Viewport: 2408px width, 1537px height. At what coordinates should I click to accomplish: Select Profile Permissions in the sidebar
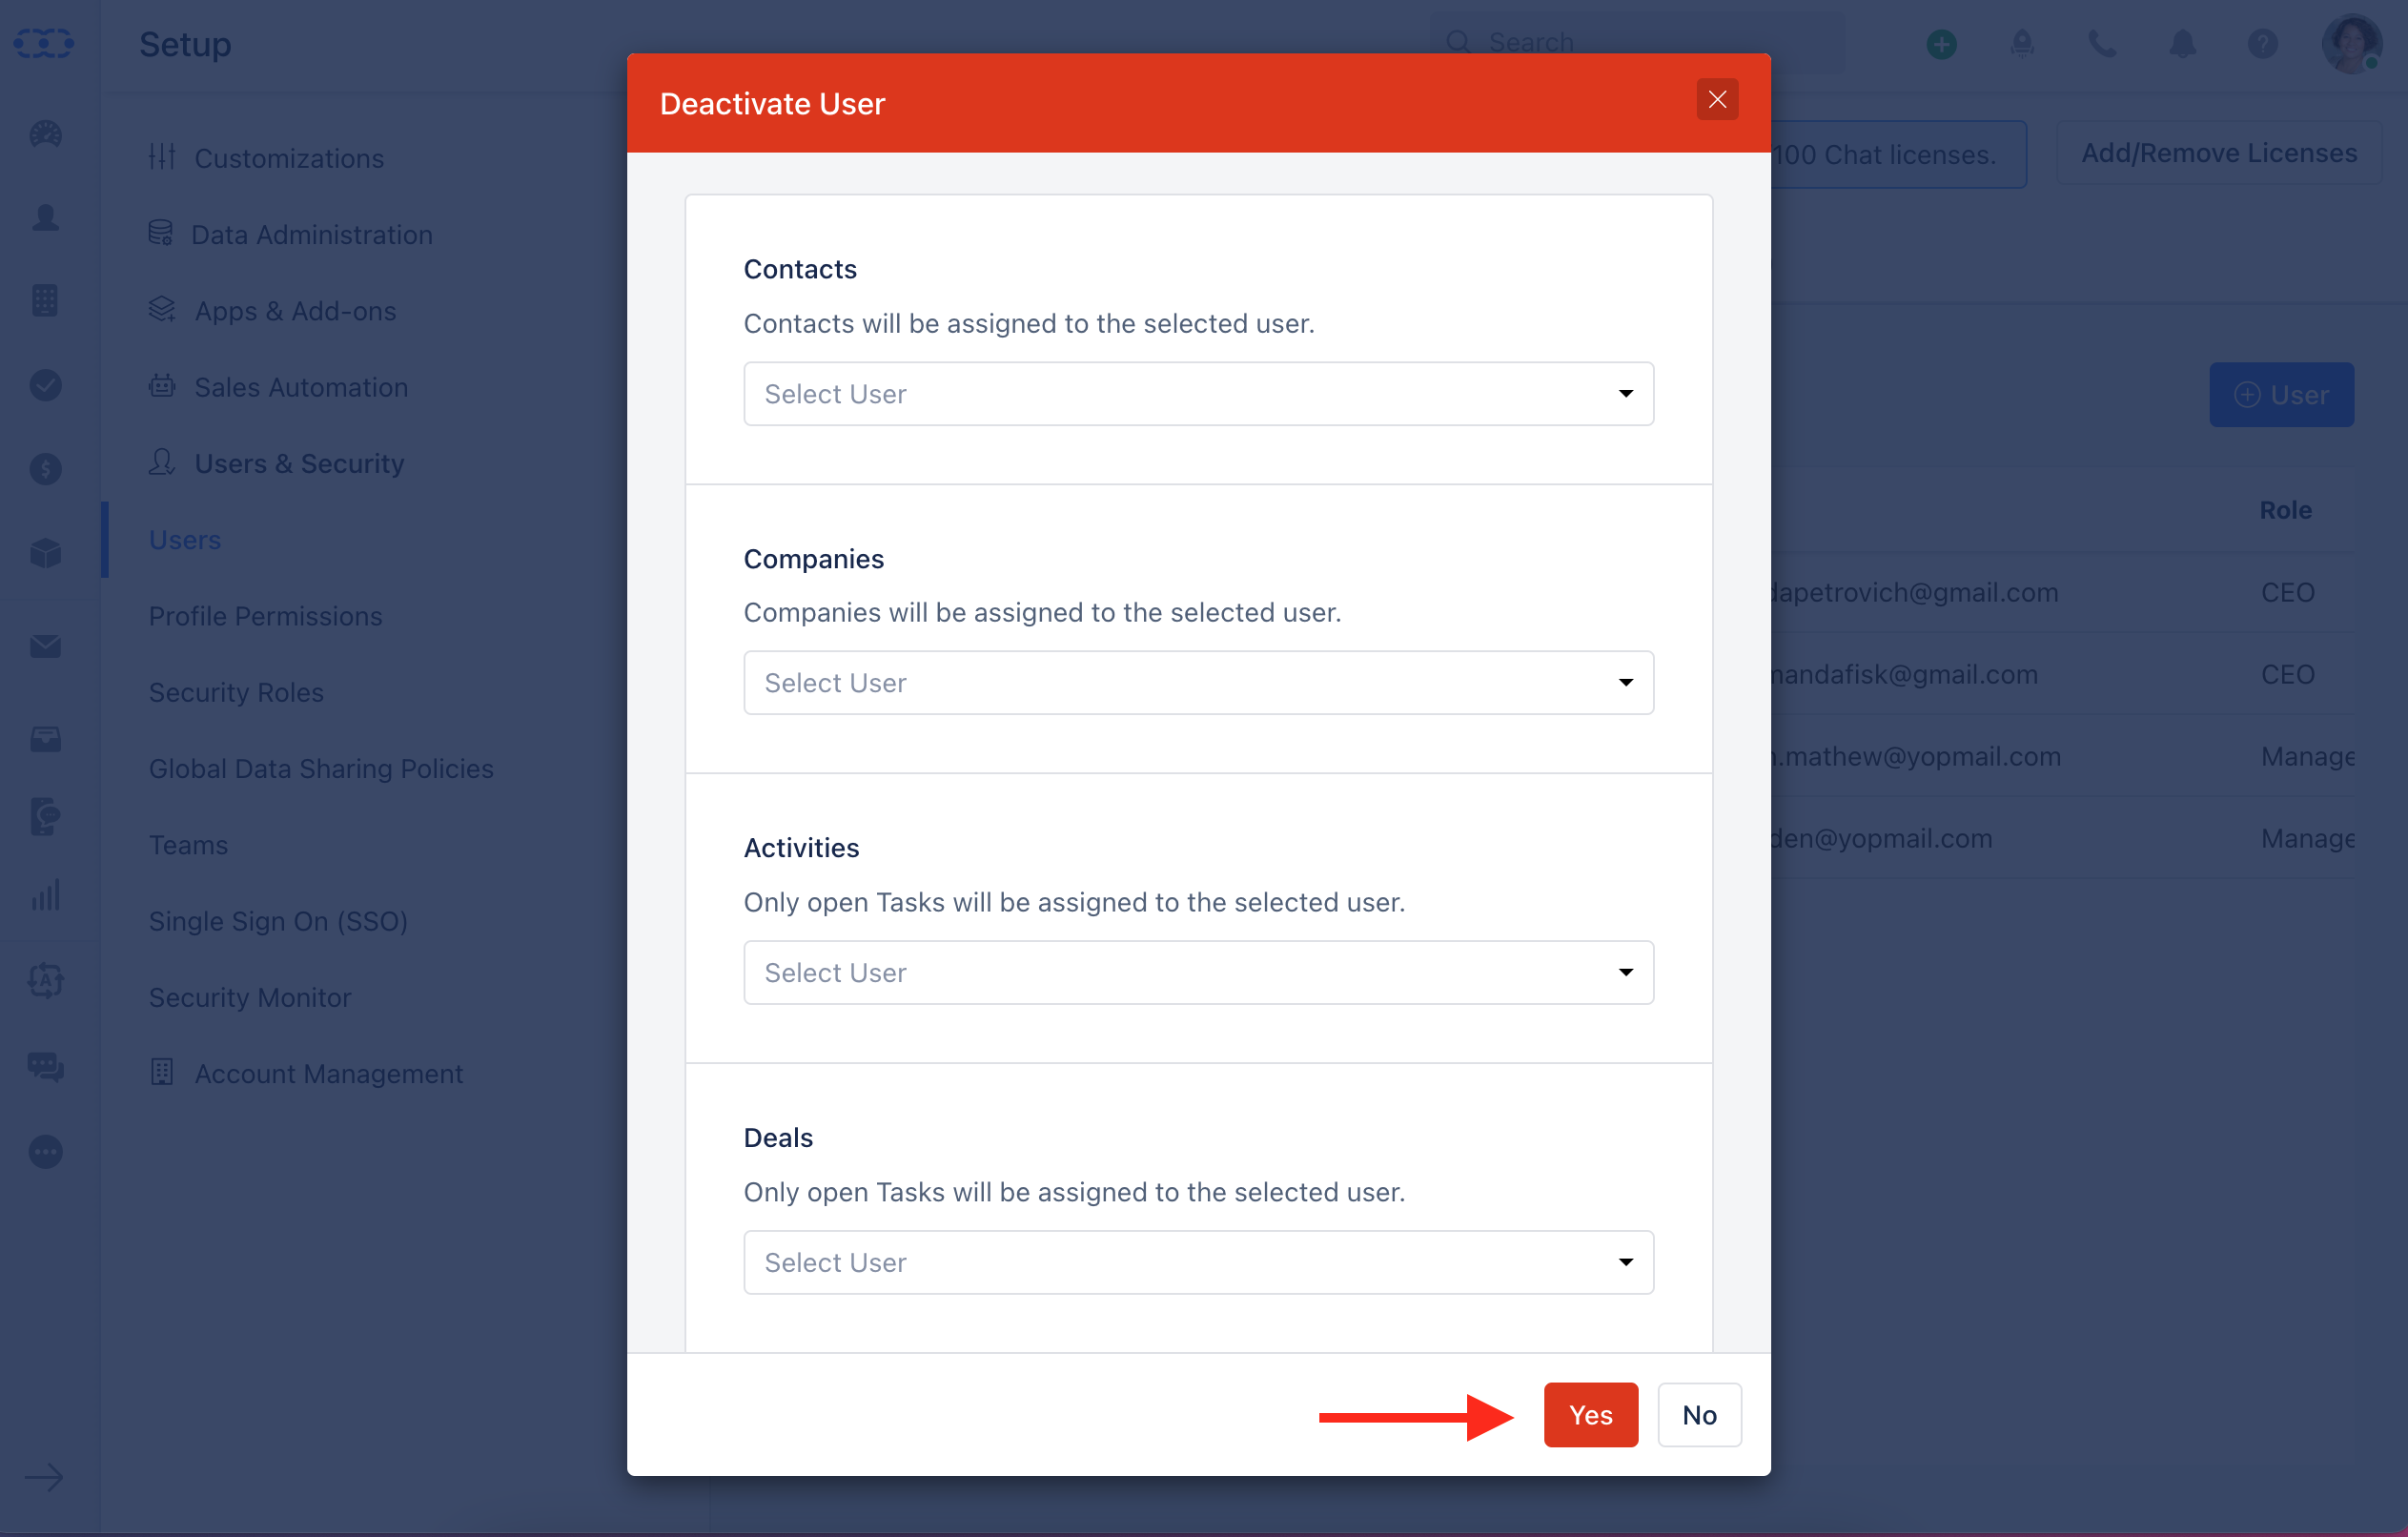265,616
